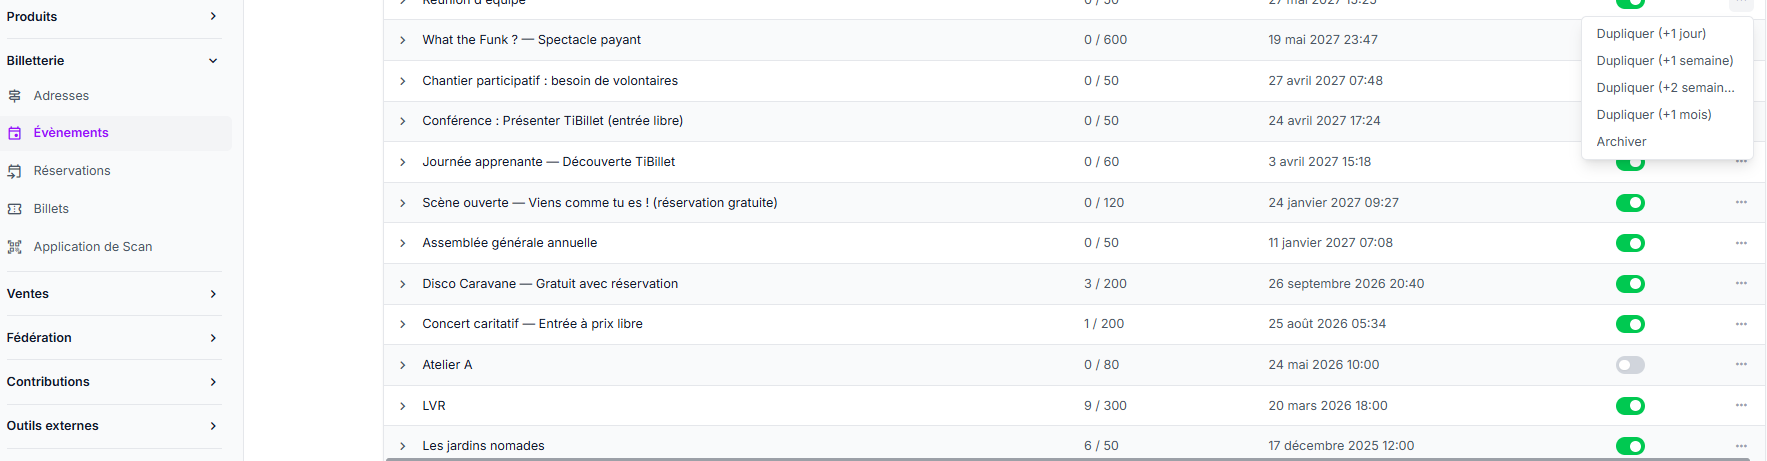The image size is (1767, 461).
Task: Open the Journée apprenante — Découverte TiBillet event
Action: [x=548, y=162]
